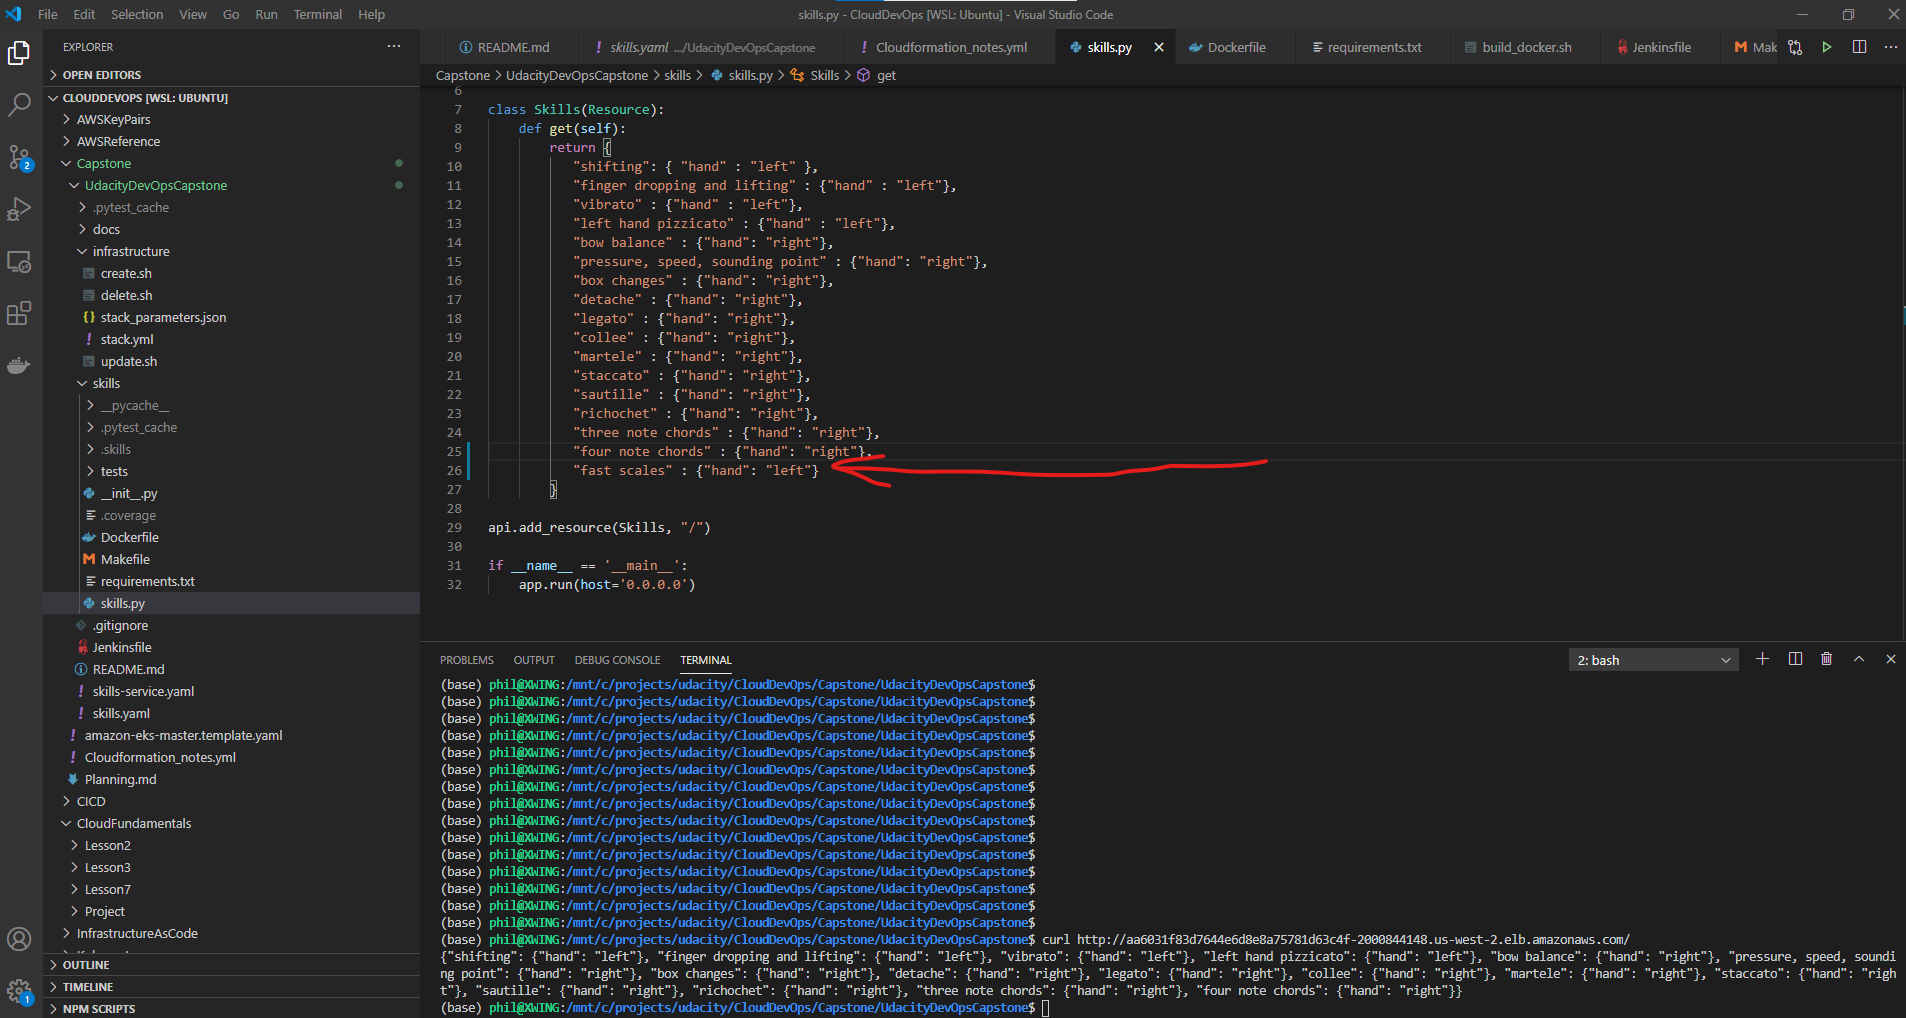The image size is (1906, 1018).
Task: Click line number 25 in gutter
Action: [454, 452]
